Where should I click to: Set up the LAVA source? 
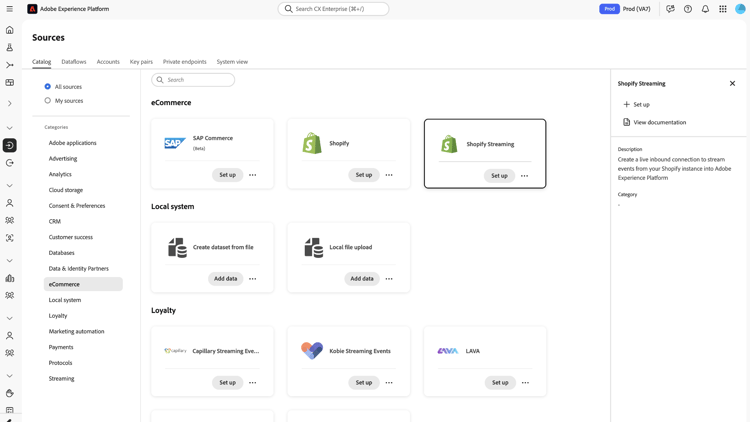tap(500, 383)
